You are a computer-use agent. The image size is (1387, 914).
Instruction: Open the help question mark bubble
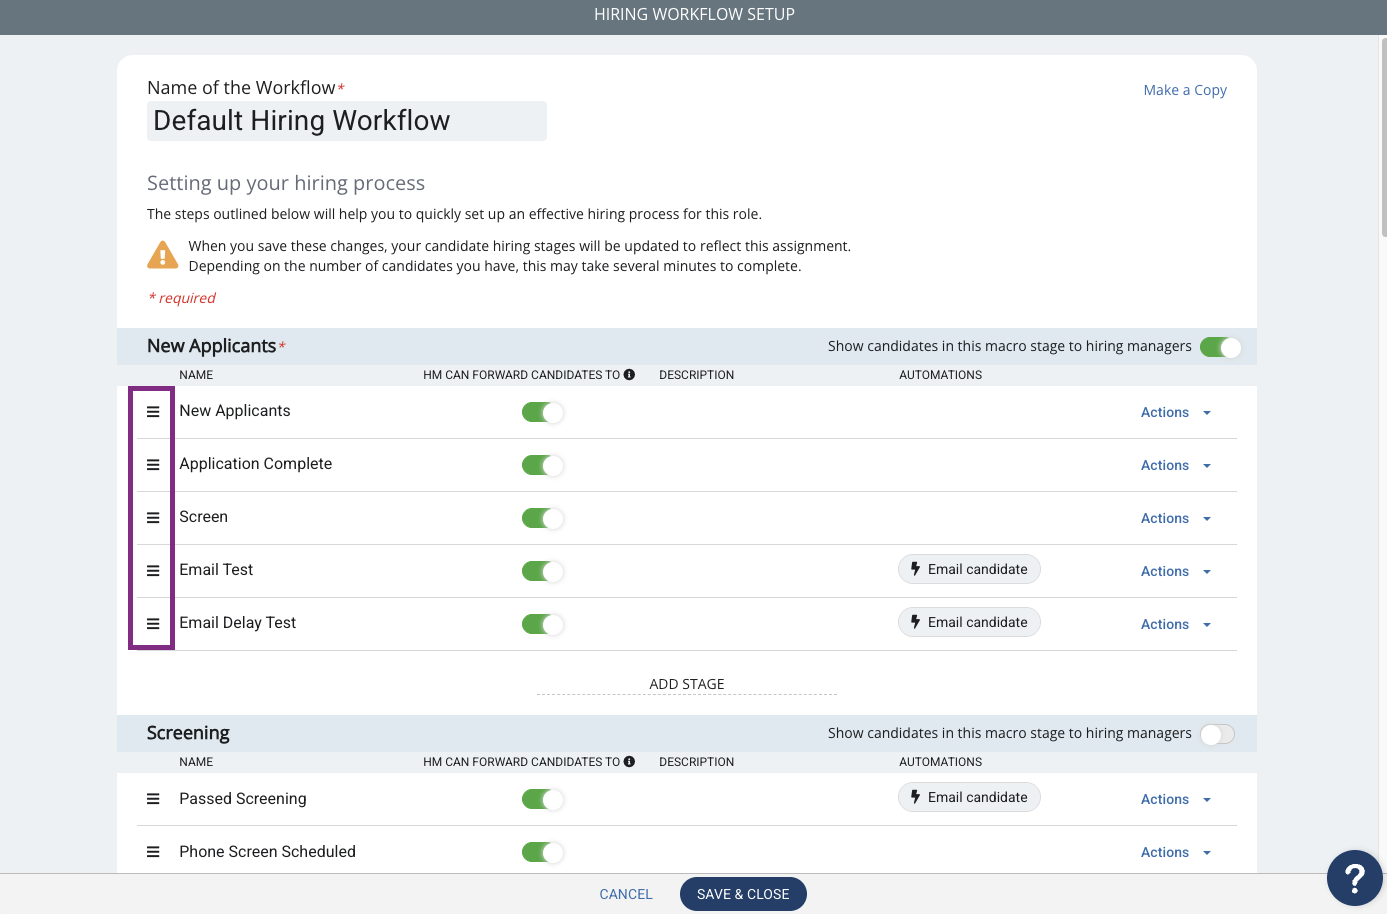1355,878
